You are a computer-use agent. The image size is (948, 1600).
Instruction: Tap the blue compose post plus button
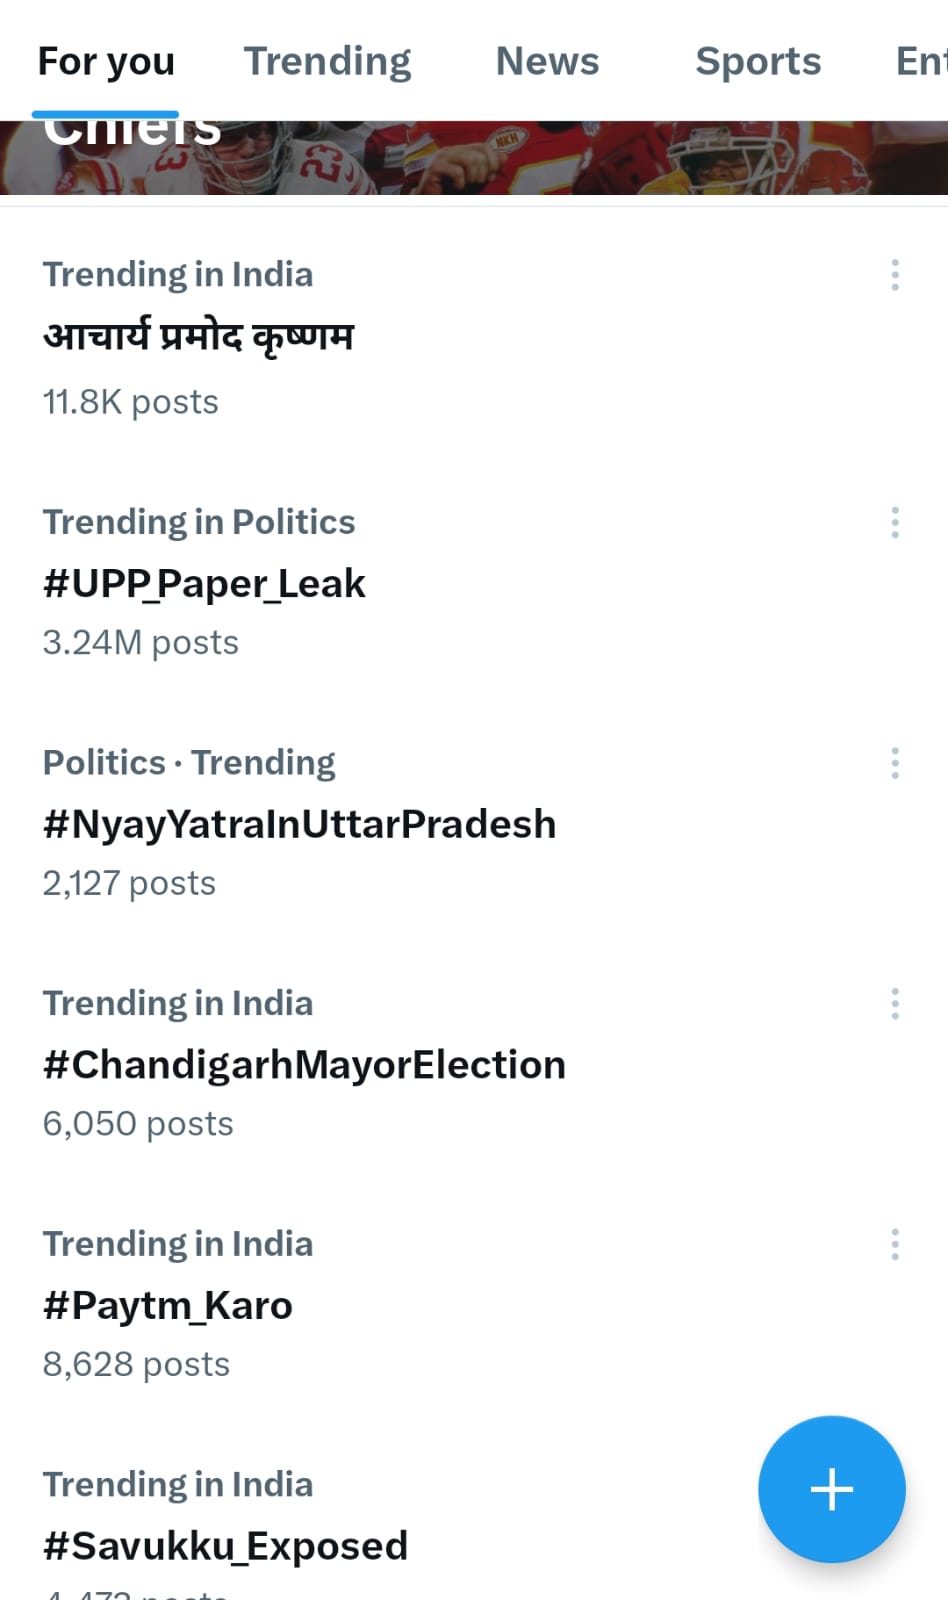point(831,1489)
